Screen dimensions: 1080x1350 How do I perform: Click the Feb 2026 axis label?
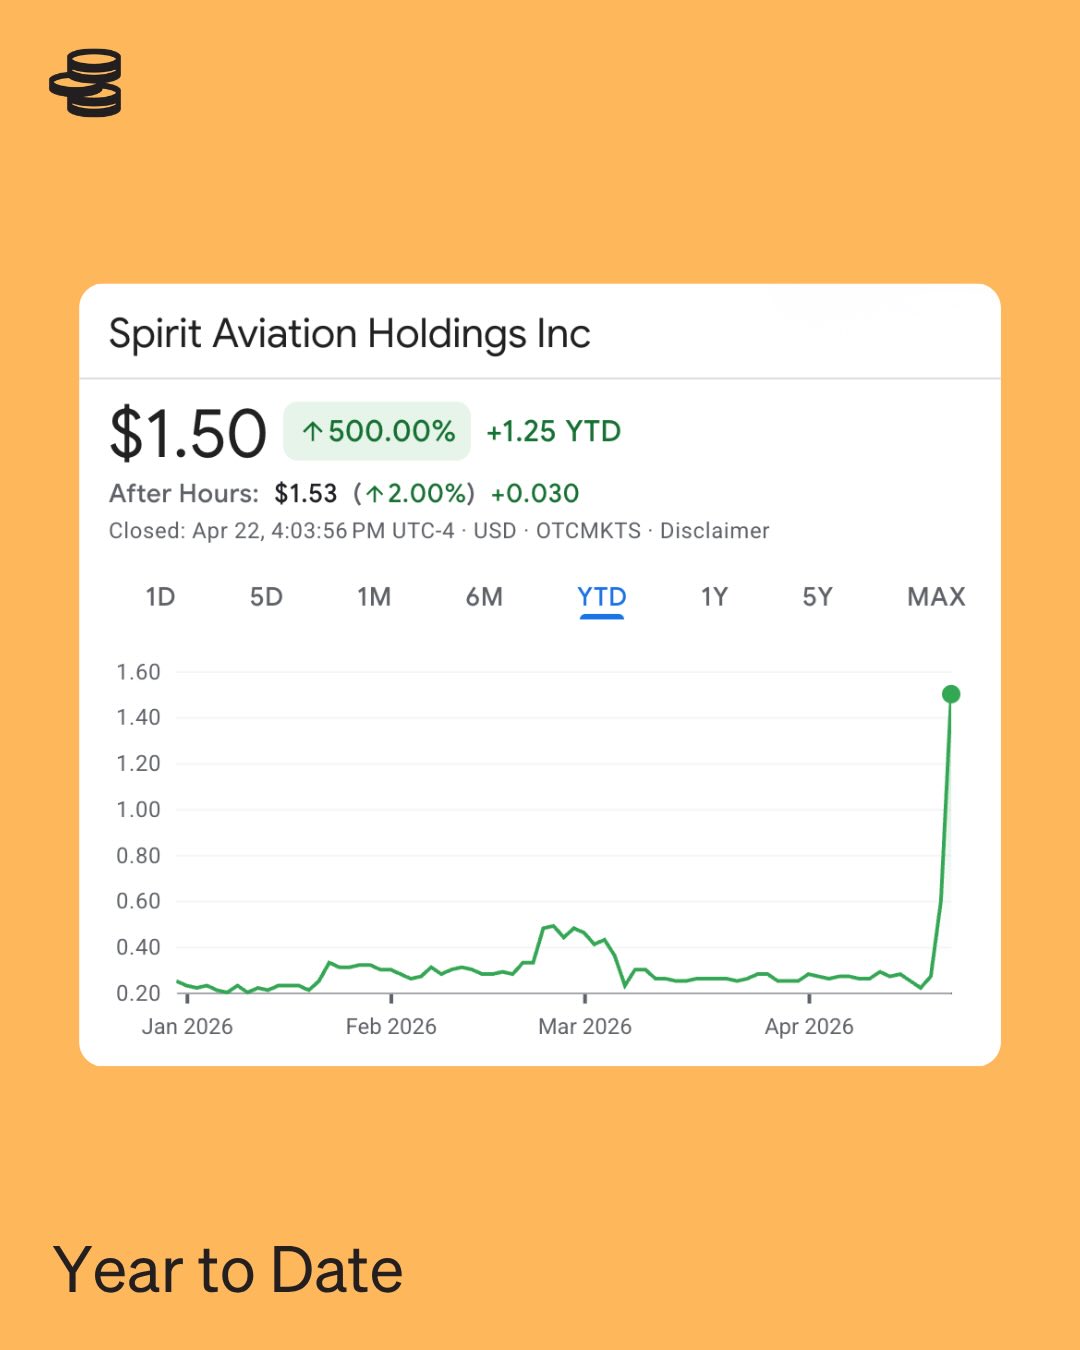pyautogui.click(x=391, y=1027)
